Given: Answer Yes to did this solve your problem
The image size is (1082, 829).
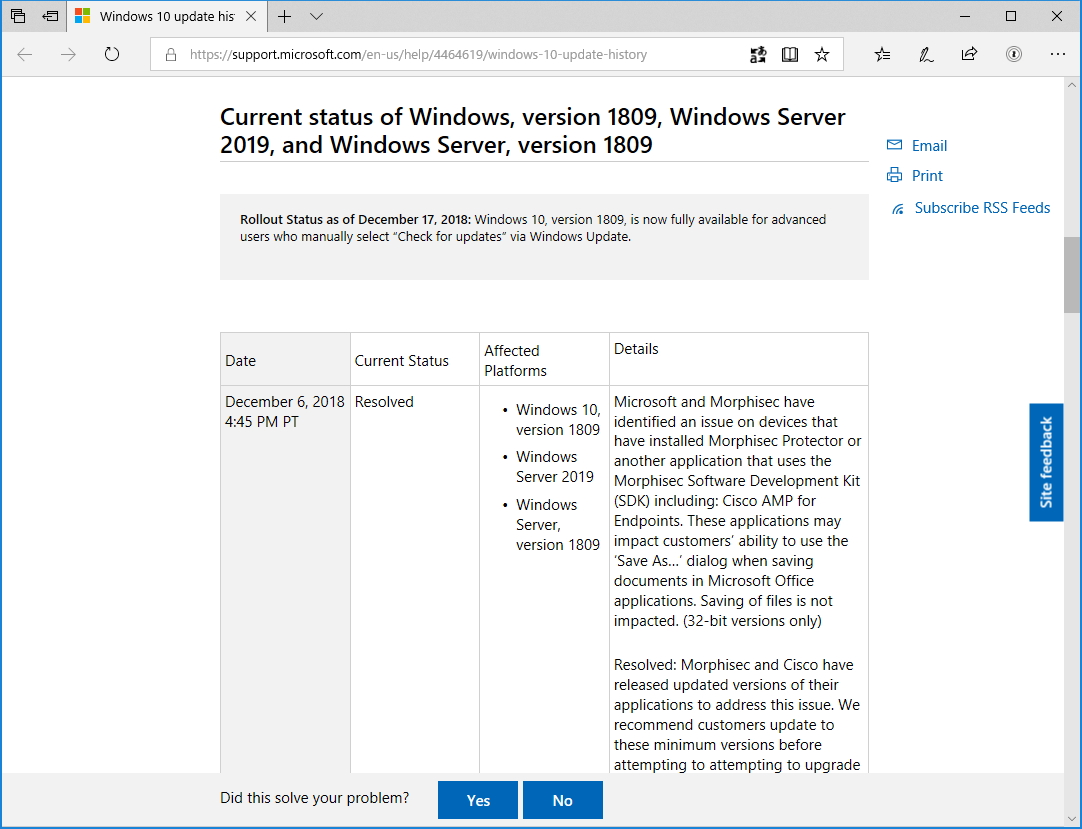Looking at the screenshot, I should [x=477, y=799].
